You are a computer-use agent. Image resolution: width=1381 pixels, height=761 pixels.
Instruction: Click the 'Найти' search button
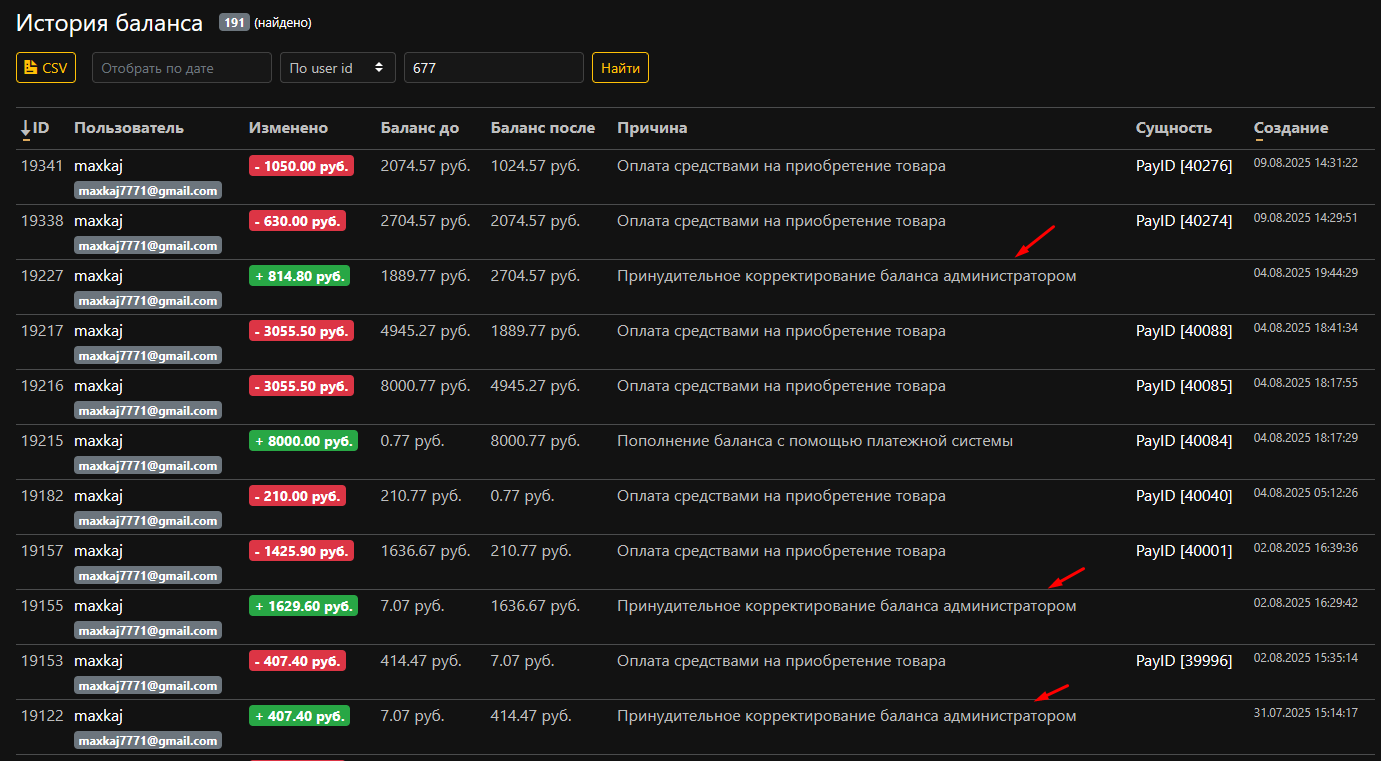(x=621, y=68)
